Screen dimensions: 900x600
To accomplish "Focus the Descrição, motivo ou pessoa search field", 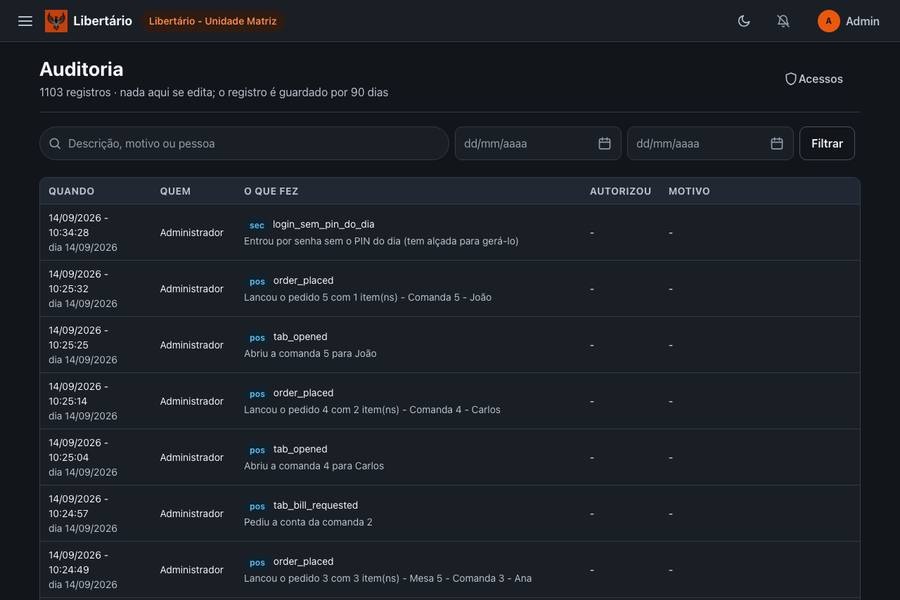I will (x=244, y=144).
